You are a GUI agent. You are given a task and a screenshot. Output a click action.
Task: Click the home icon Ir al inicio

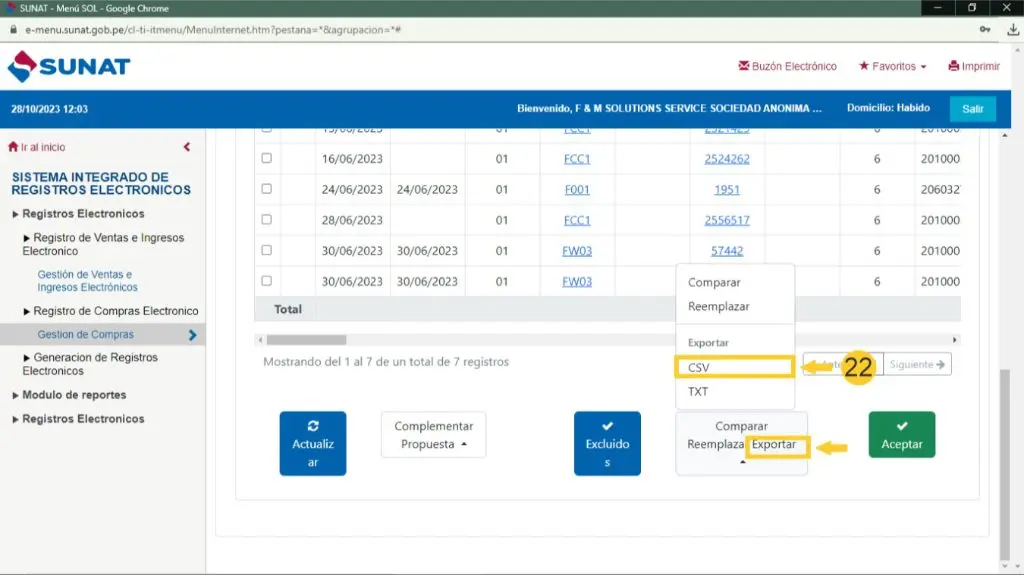click(x=14, y=147)
